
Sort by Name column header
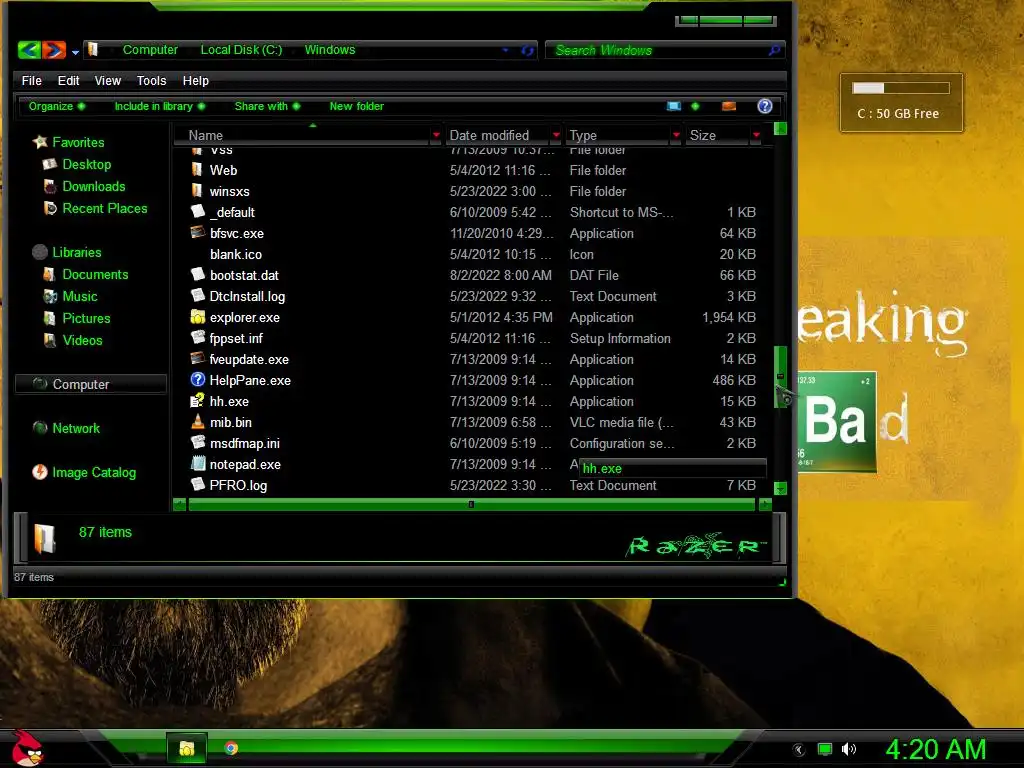(x=206, y=135)
